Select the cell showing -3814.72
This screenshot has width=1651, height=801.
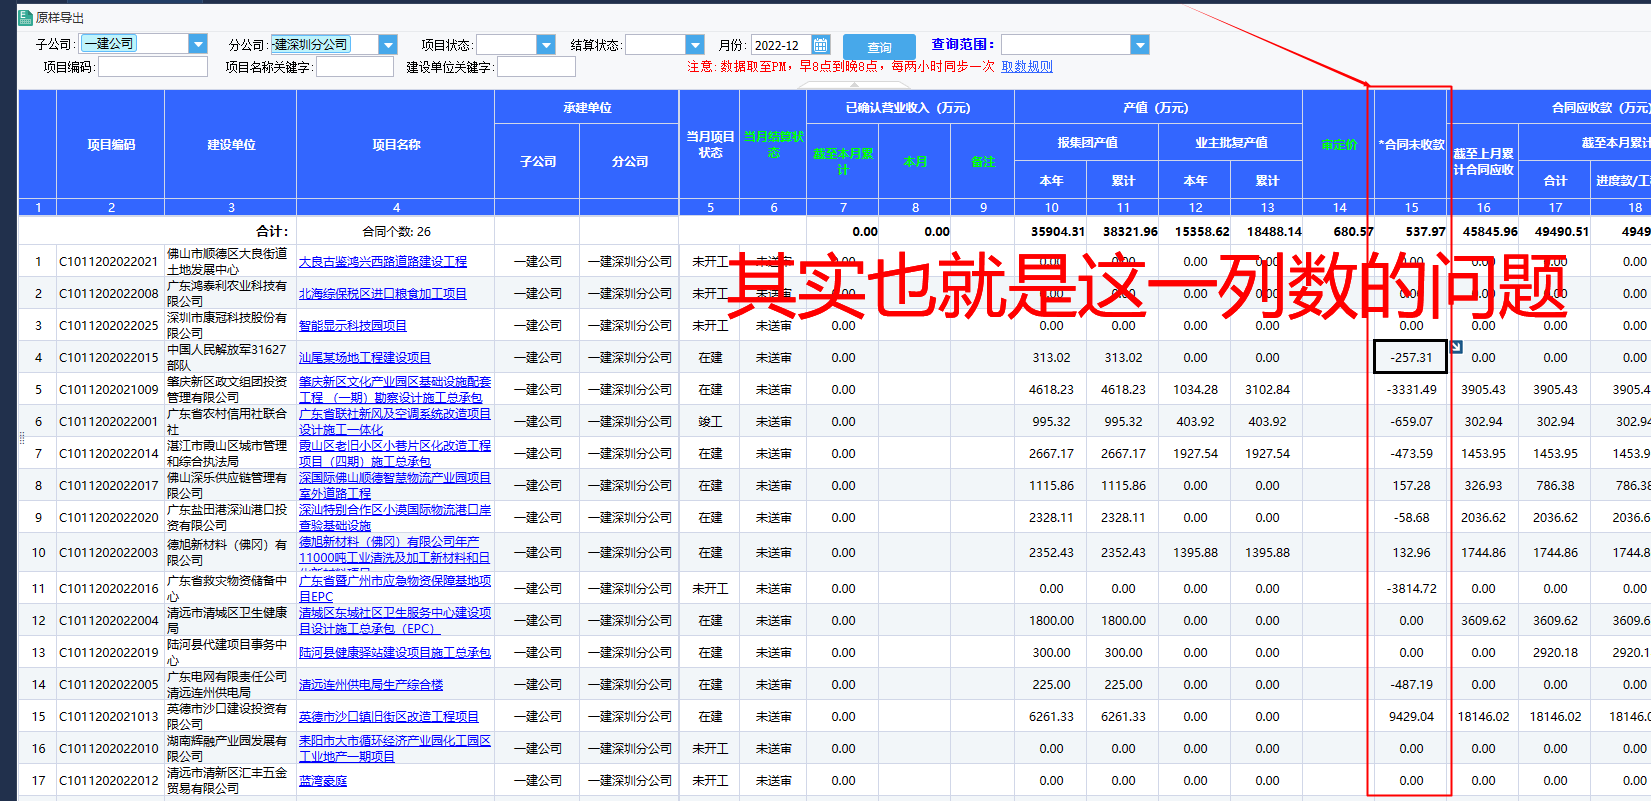tap(1411, 588)
